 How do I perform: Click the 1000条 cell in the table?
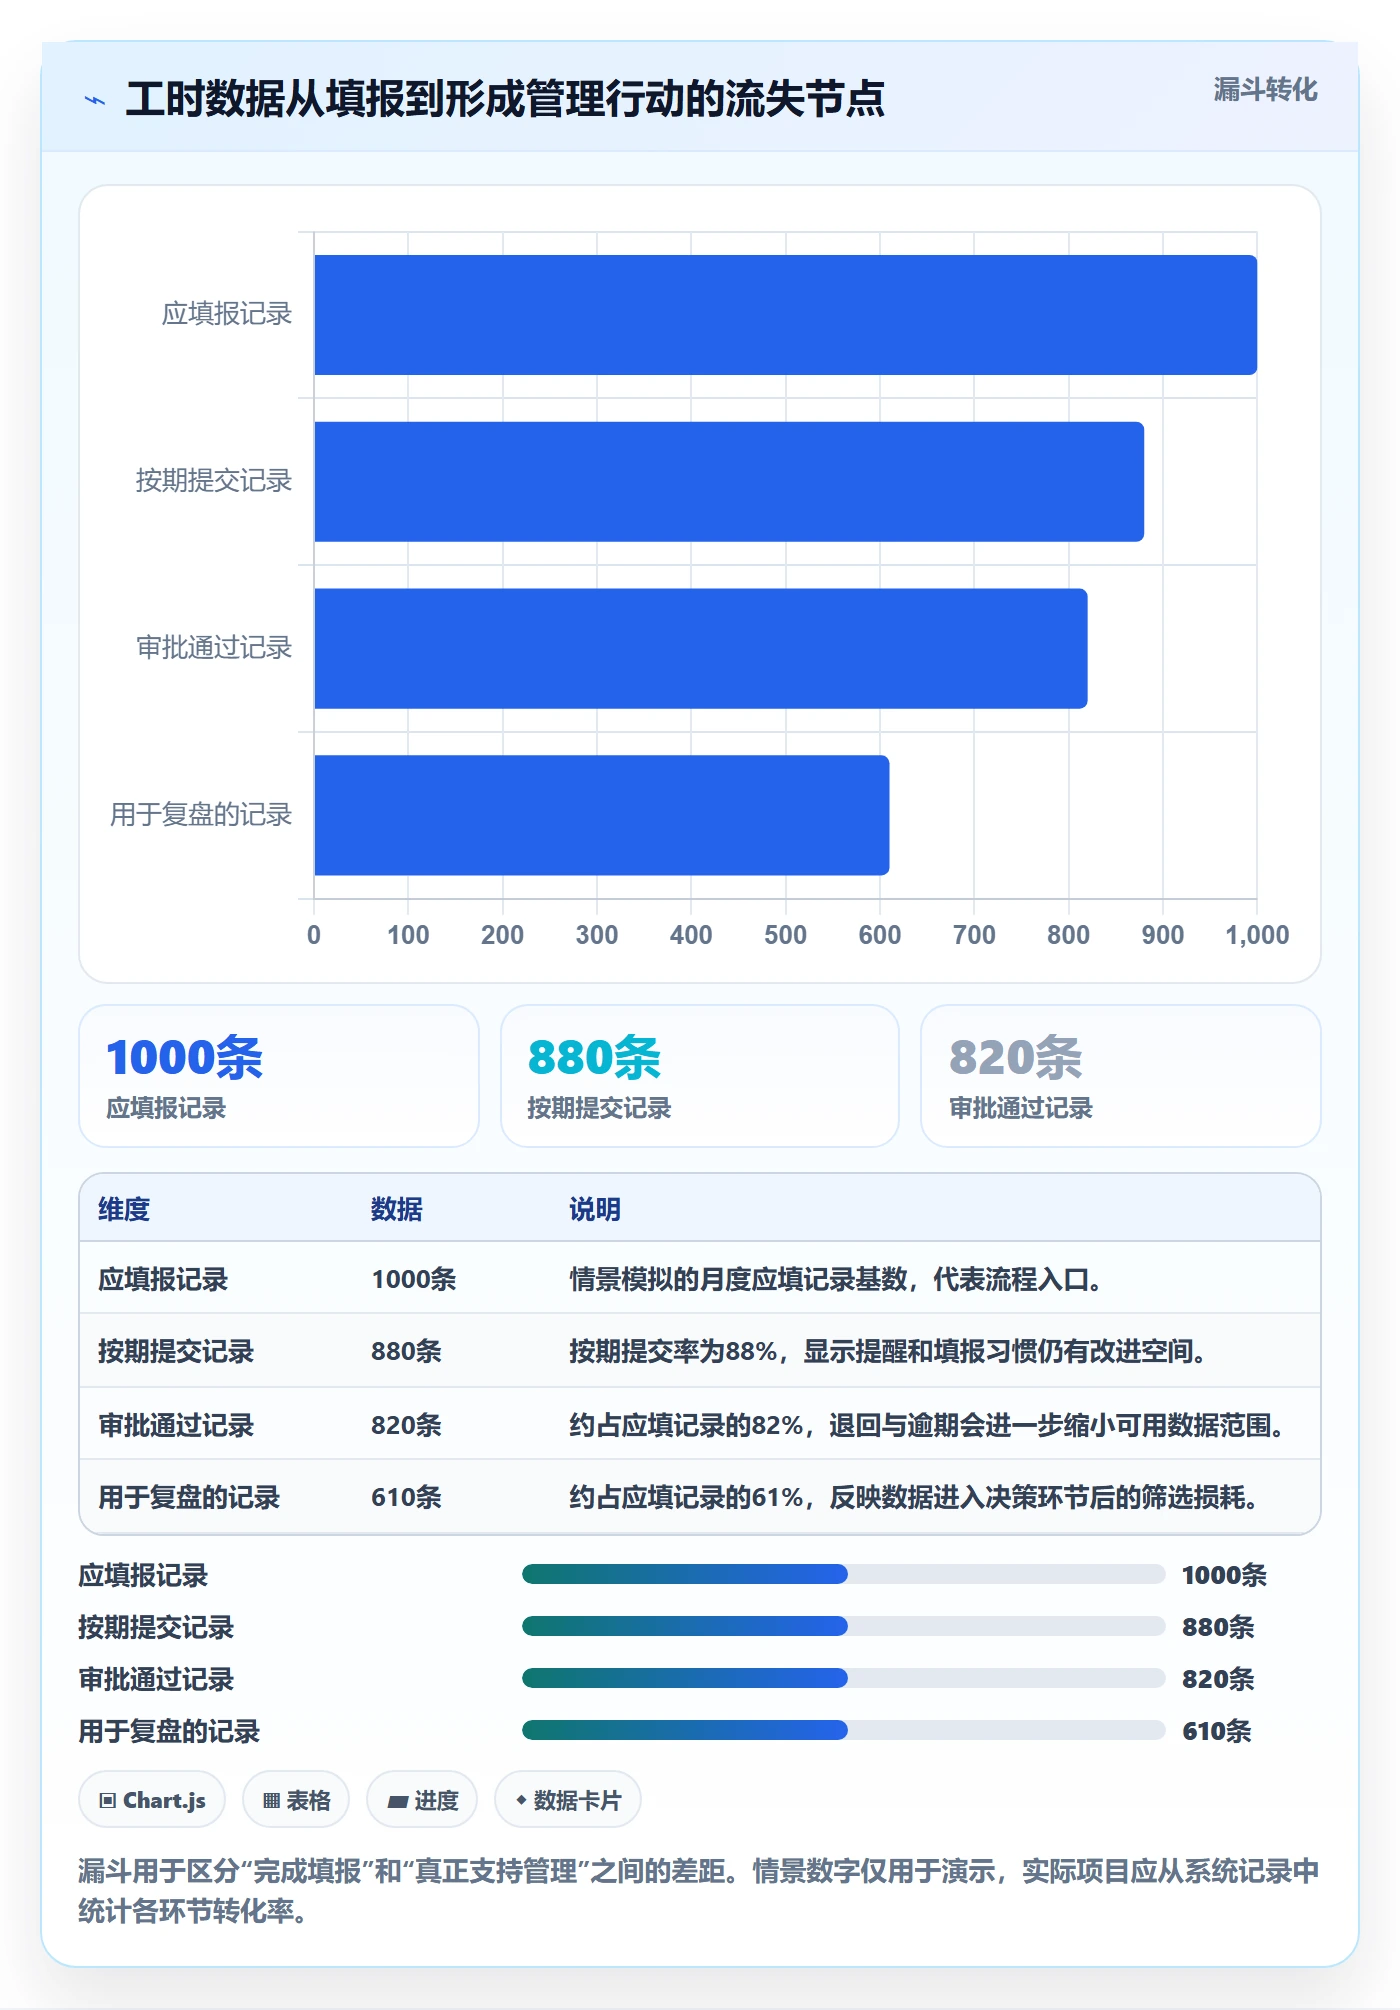(x=414, y=1279)
